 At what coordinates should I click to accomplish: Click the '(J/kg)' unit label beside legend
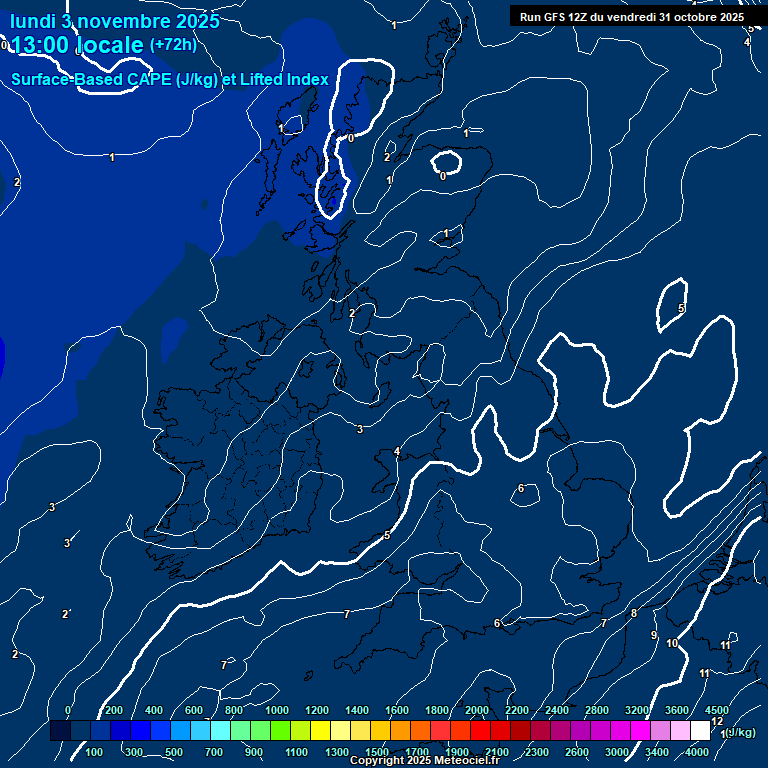tap(741, 732)
